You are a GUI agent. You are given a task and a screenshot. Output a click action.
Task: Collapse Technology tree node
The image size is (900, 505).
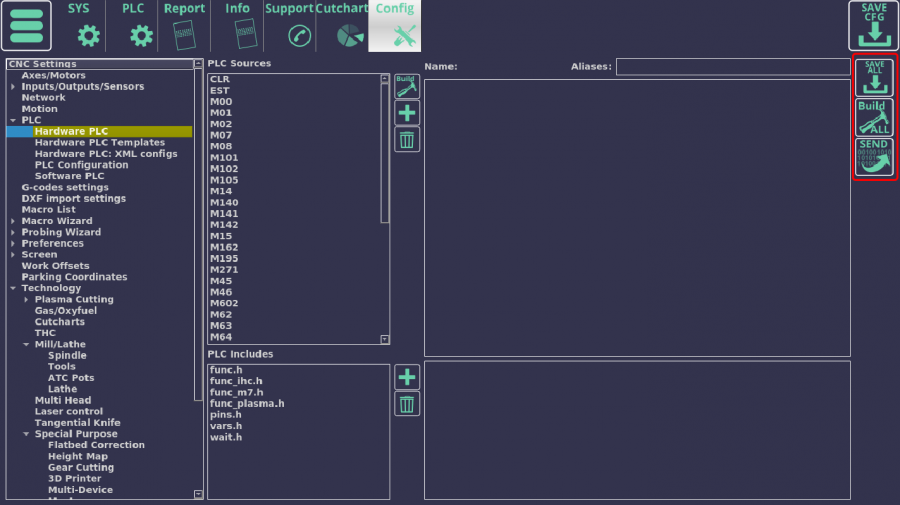(13, 288)
